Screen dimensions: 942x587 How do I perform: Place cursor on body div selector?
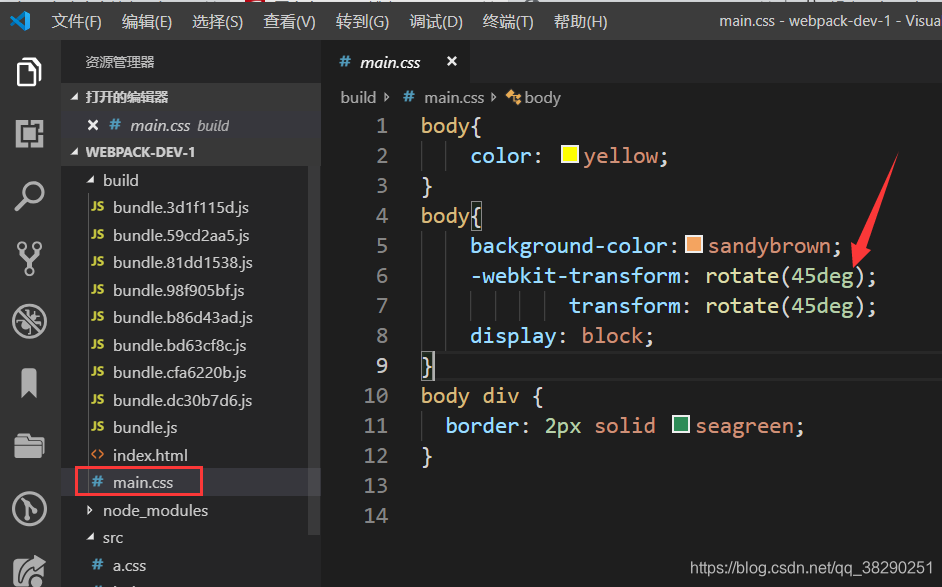(x=470, y=396)
